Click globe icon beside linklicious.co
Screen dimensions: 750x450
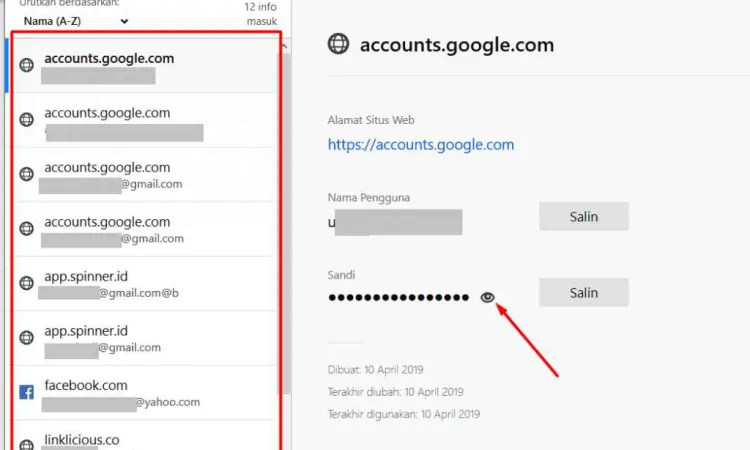coord(26,445)
